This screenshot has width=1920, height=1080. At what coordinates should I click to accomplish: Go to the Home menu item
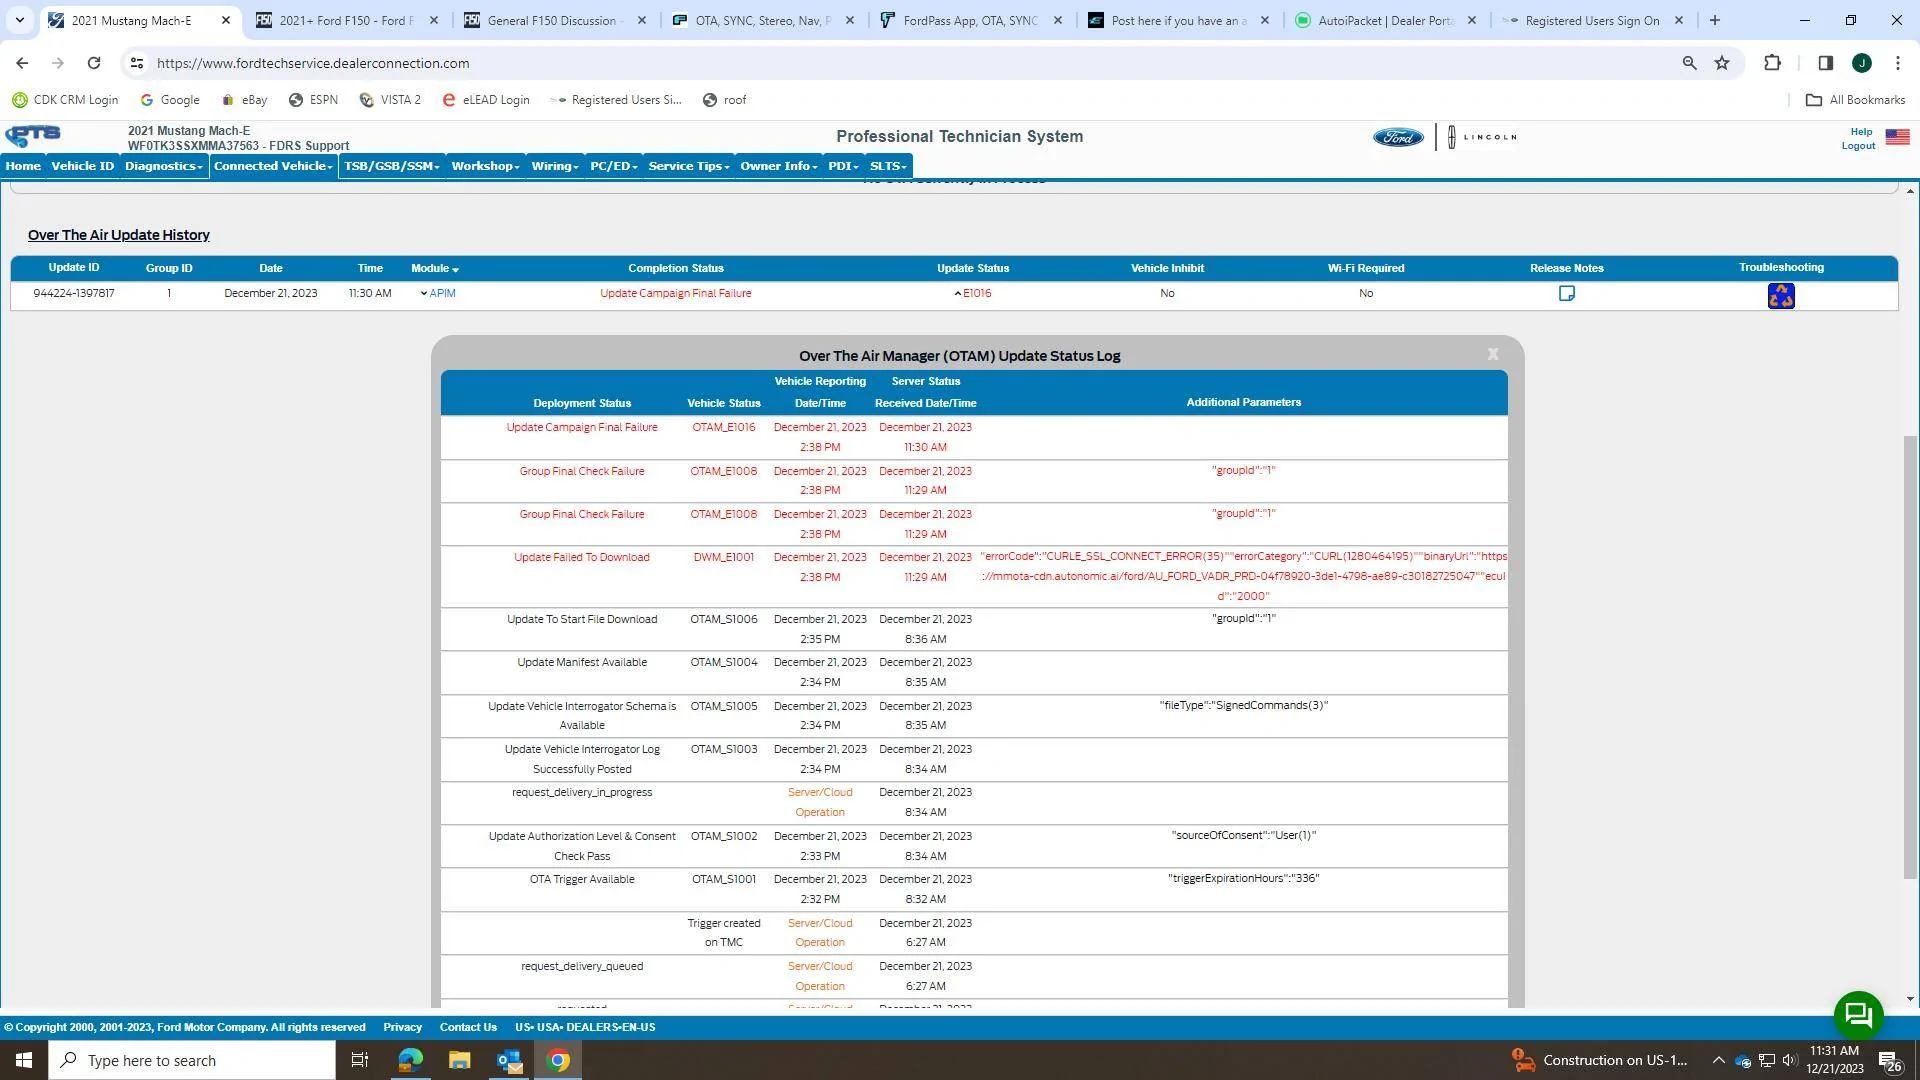(x=23, y=166)
